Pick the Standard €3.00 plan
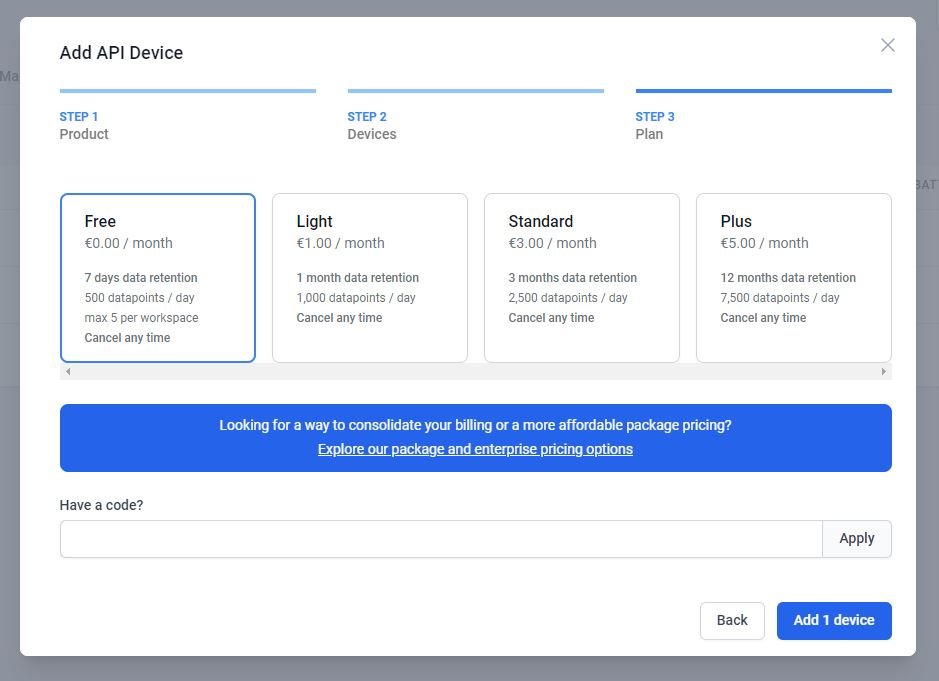This screenshot has height=681, width=939. click(581, 277)
